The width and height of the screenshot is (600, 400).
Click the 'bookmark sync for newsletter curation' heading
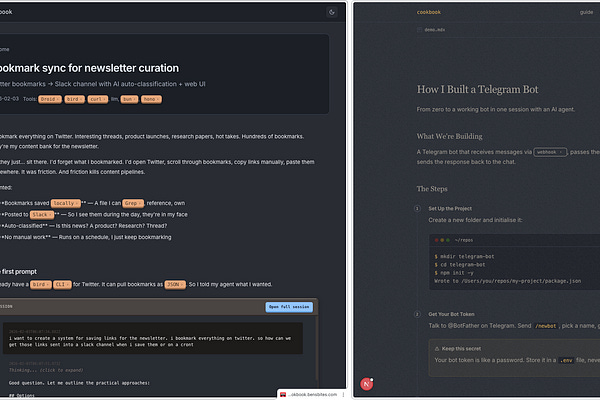pyautogui.click(x=88, y=68)
